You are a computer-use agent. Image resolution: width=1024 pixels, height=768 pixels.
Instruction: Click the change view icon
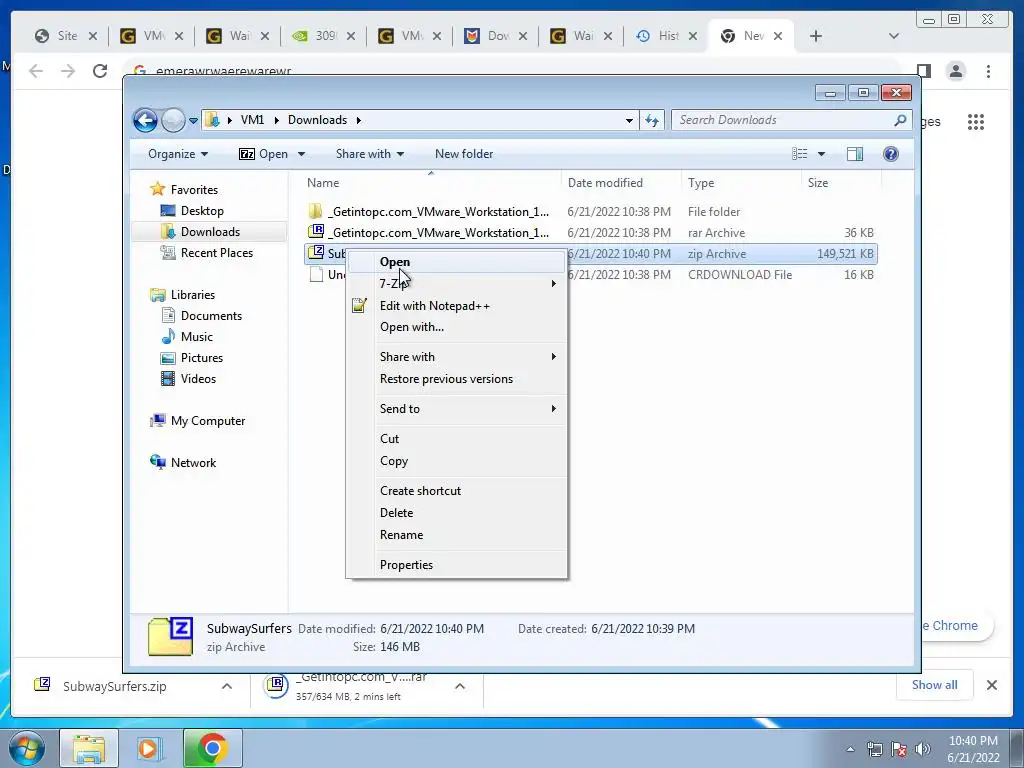pos(799,154)
